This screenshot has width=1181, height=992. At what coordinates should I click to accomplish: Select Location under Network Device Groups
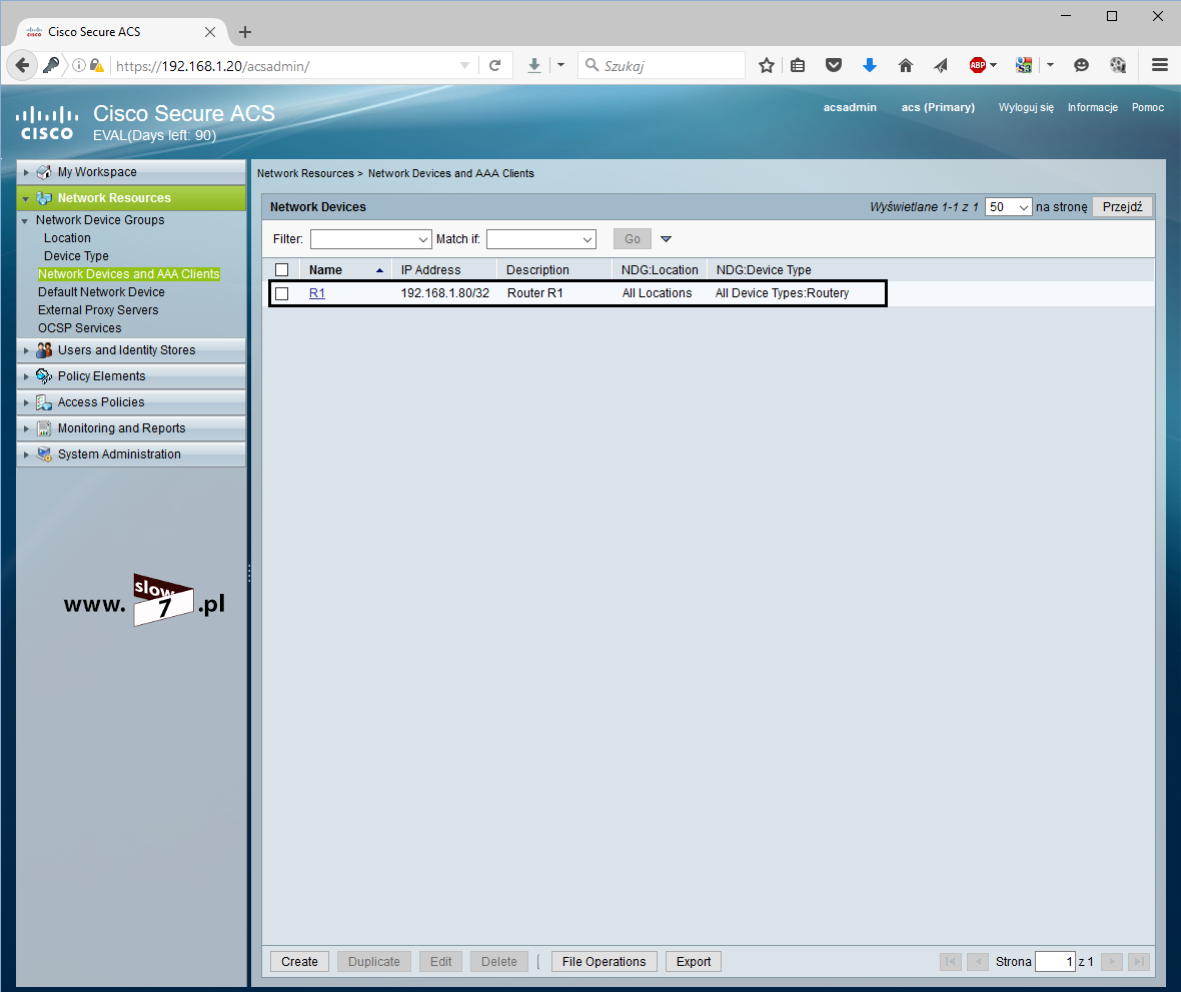pos(67,238)
